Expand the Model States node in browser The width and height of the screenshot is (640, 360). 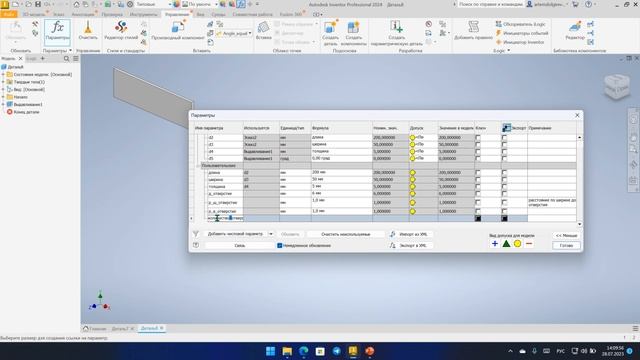[x=3, y=75]
